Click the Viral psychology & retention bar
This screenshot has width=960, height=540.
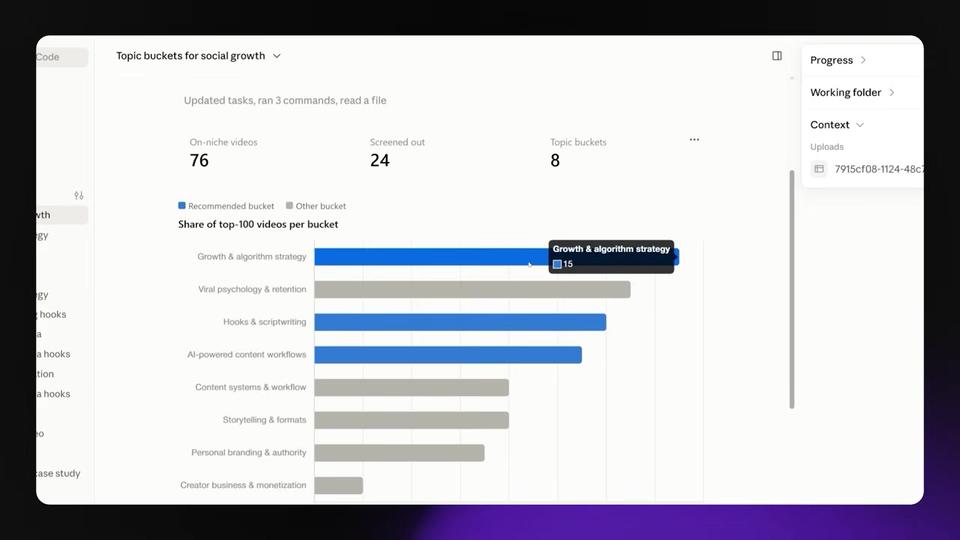click(472, 290)
